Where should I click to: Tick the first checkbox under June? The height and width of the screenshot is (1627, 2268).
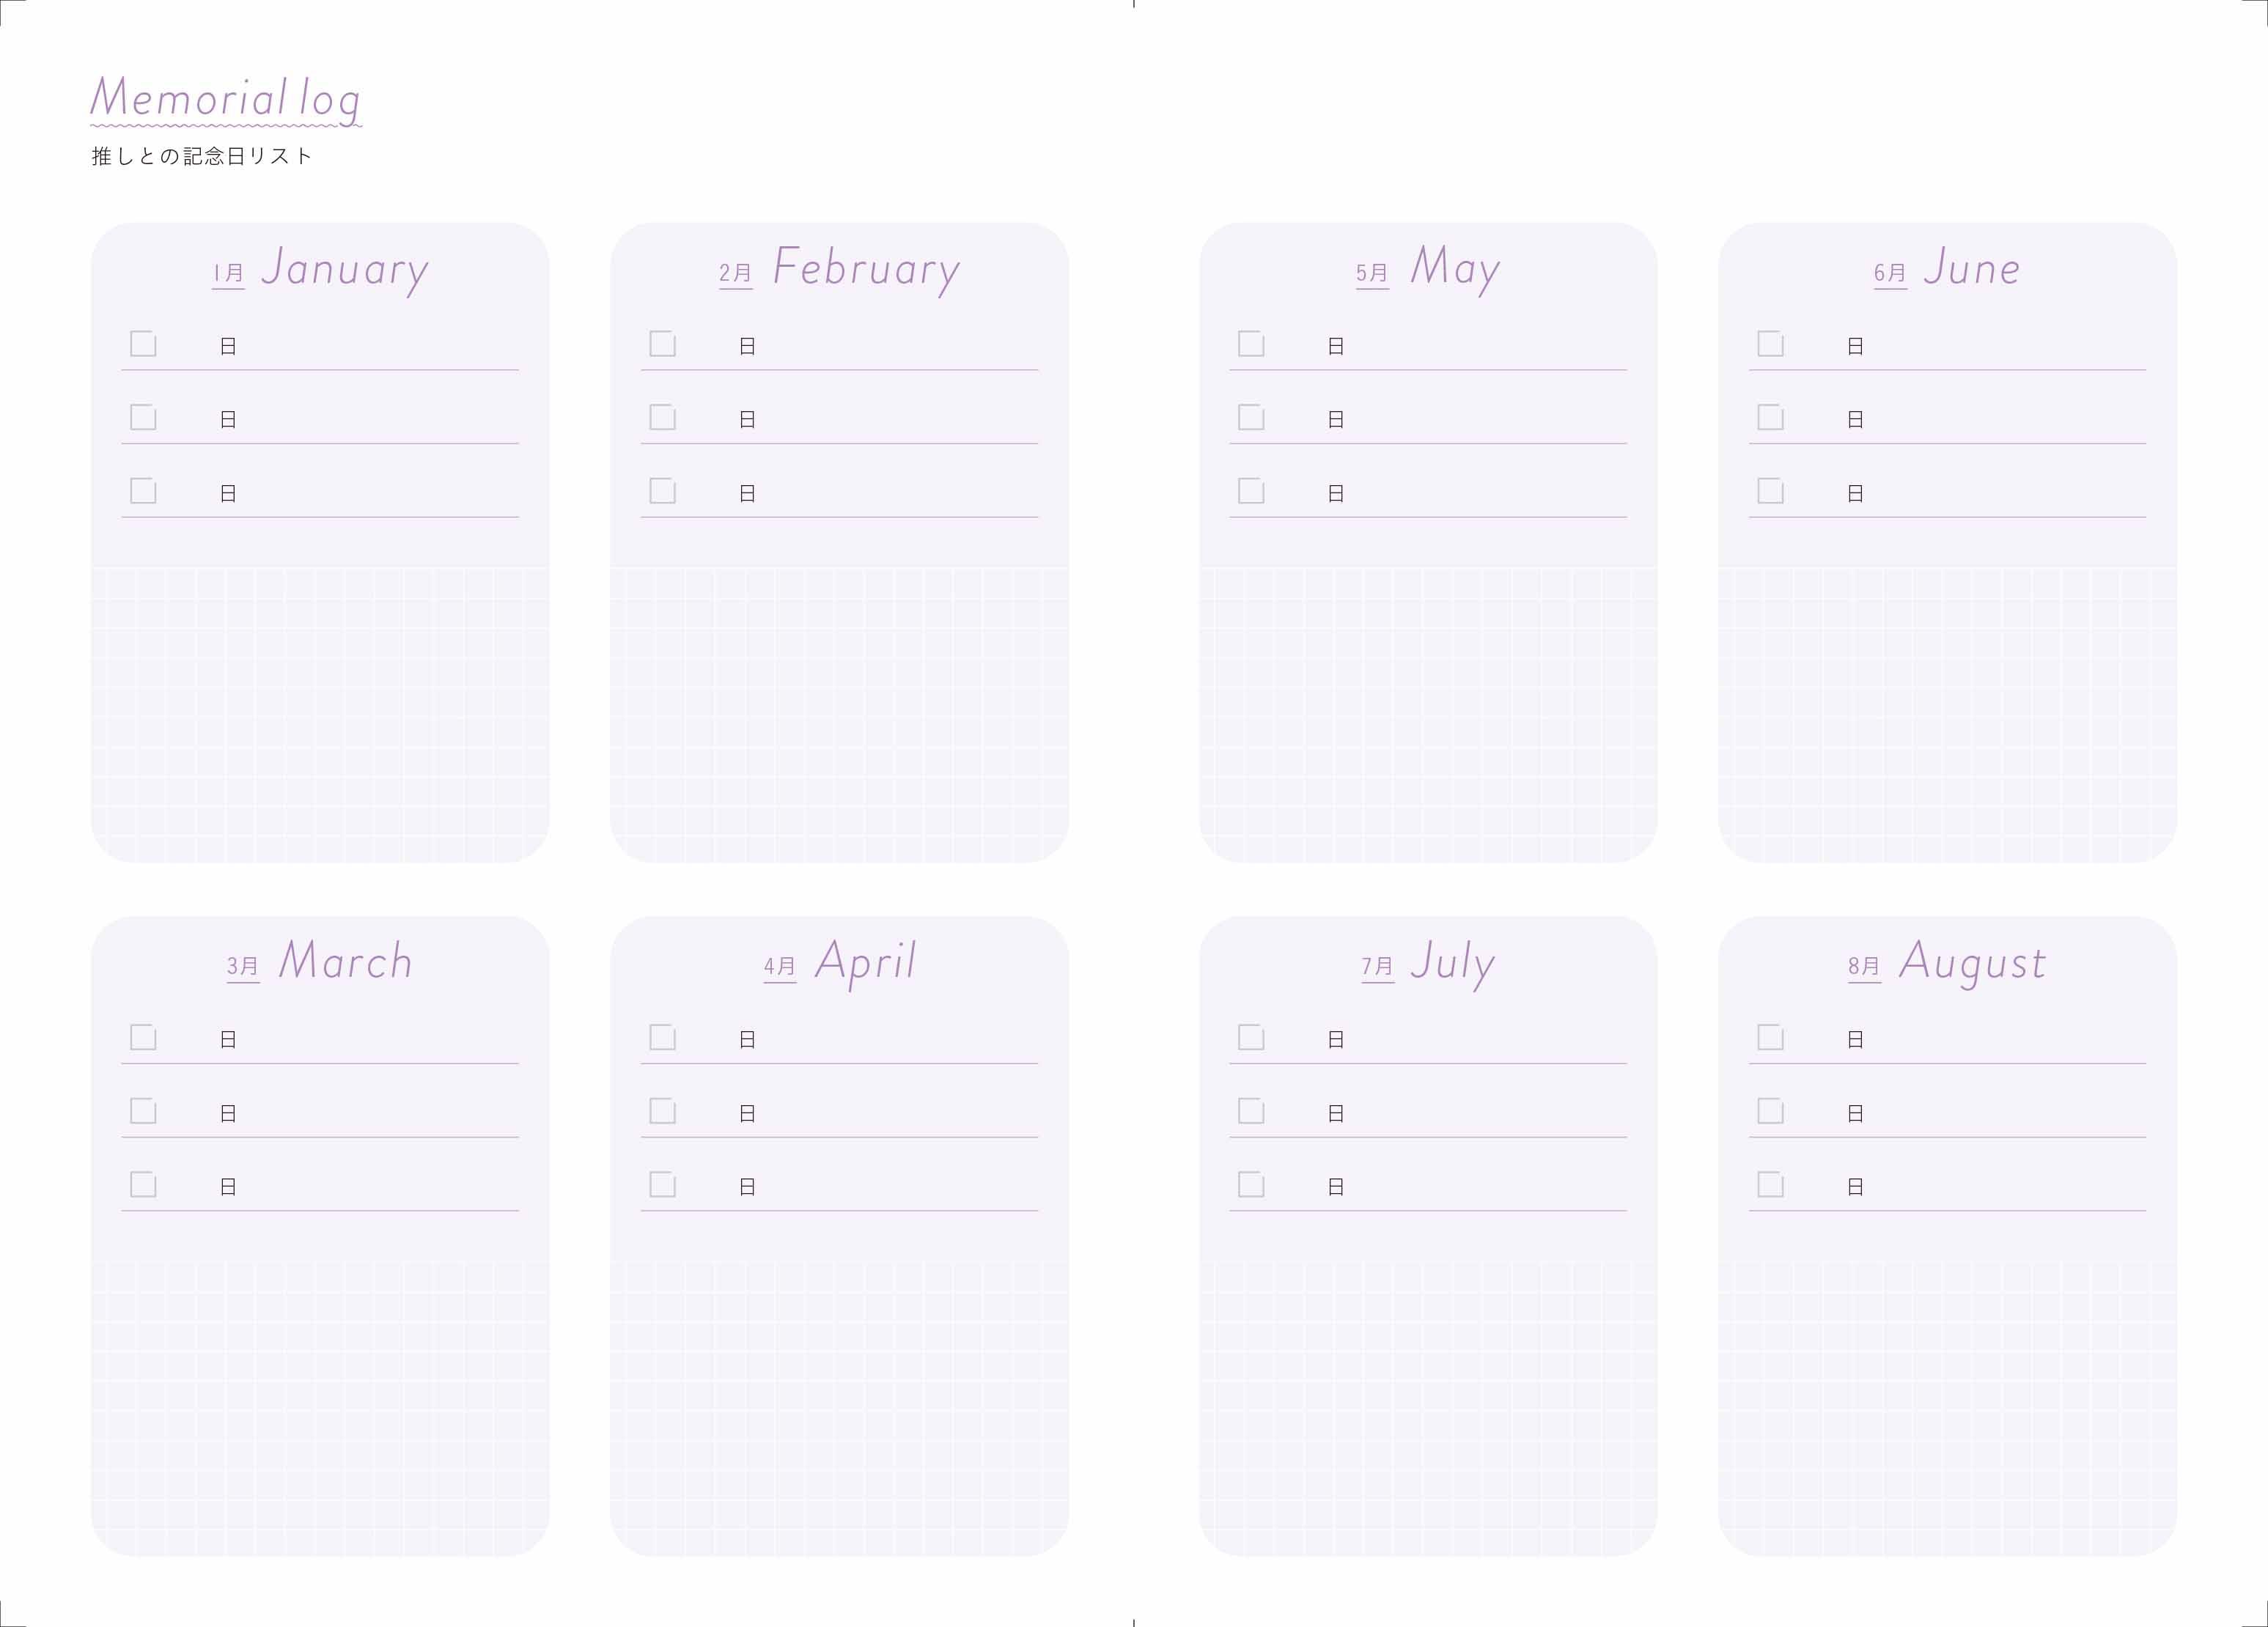click(x=1770, y=344)
